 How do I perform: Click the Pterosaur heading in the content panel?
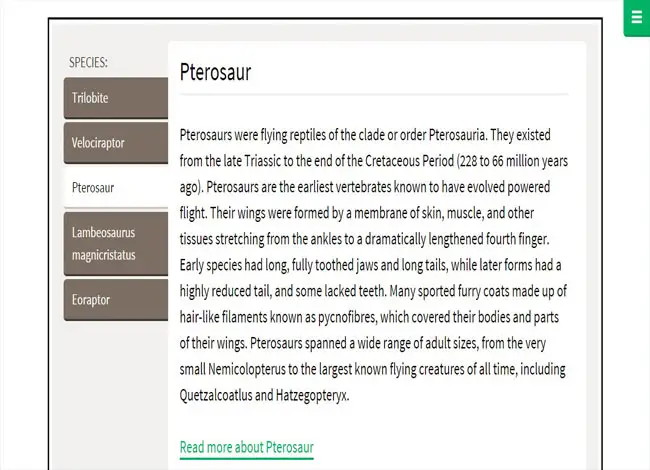(216, 72)
